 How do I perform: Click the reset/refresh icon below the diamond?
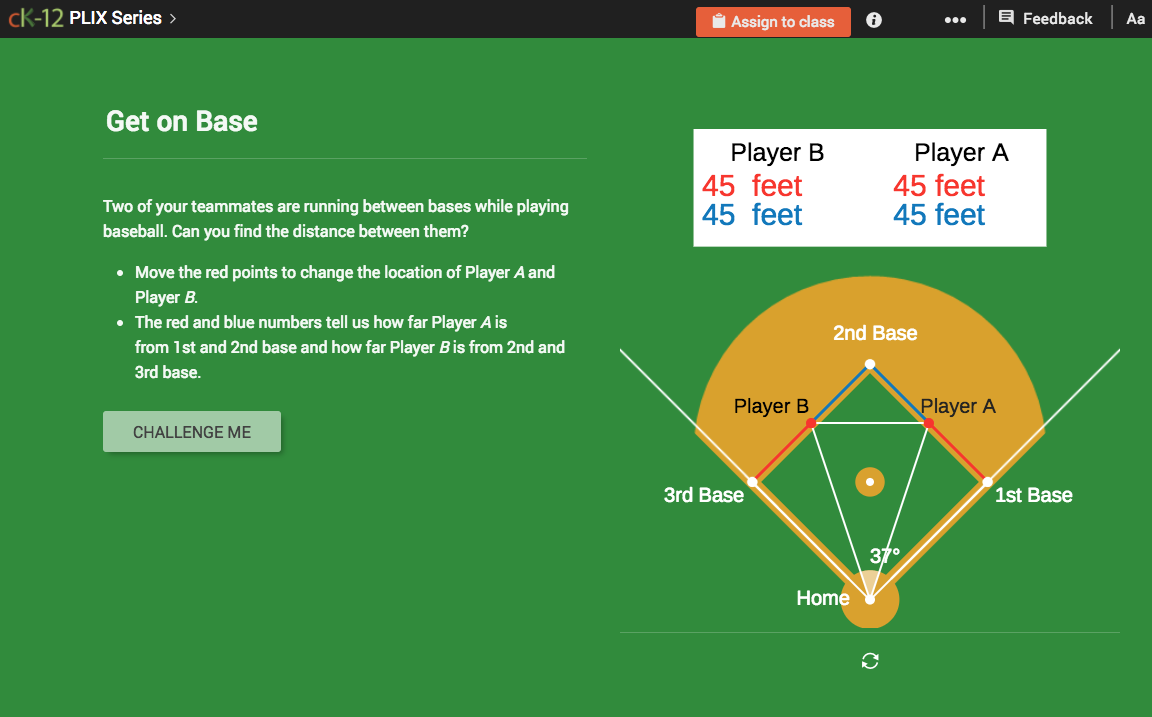[869, 661]
